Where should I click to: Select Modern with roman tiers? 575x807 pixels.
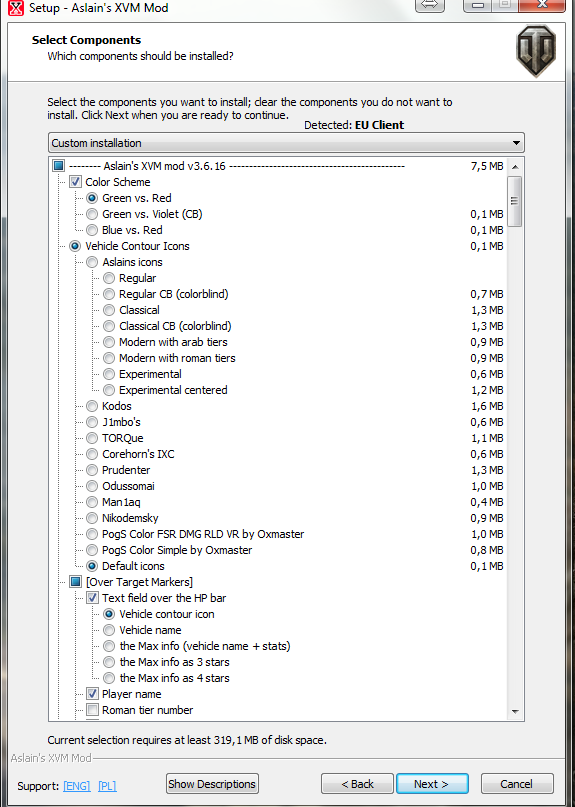[109, 358]
